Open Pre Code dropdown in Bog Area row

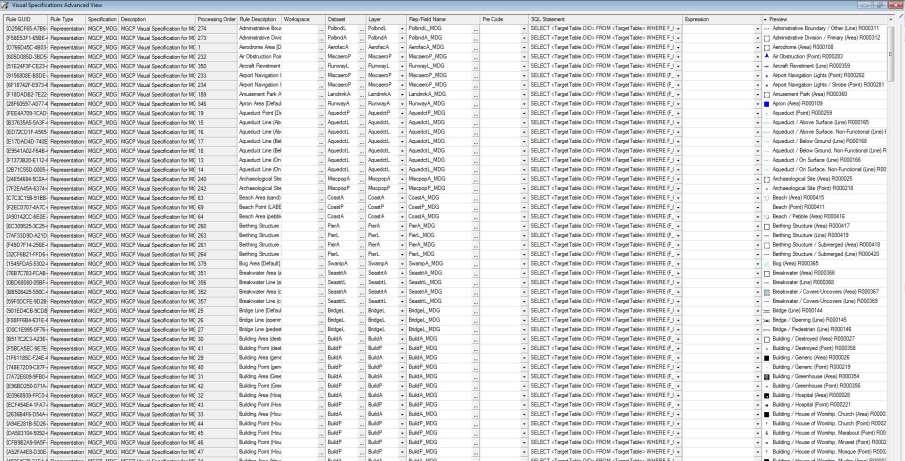click(524, 264)
